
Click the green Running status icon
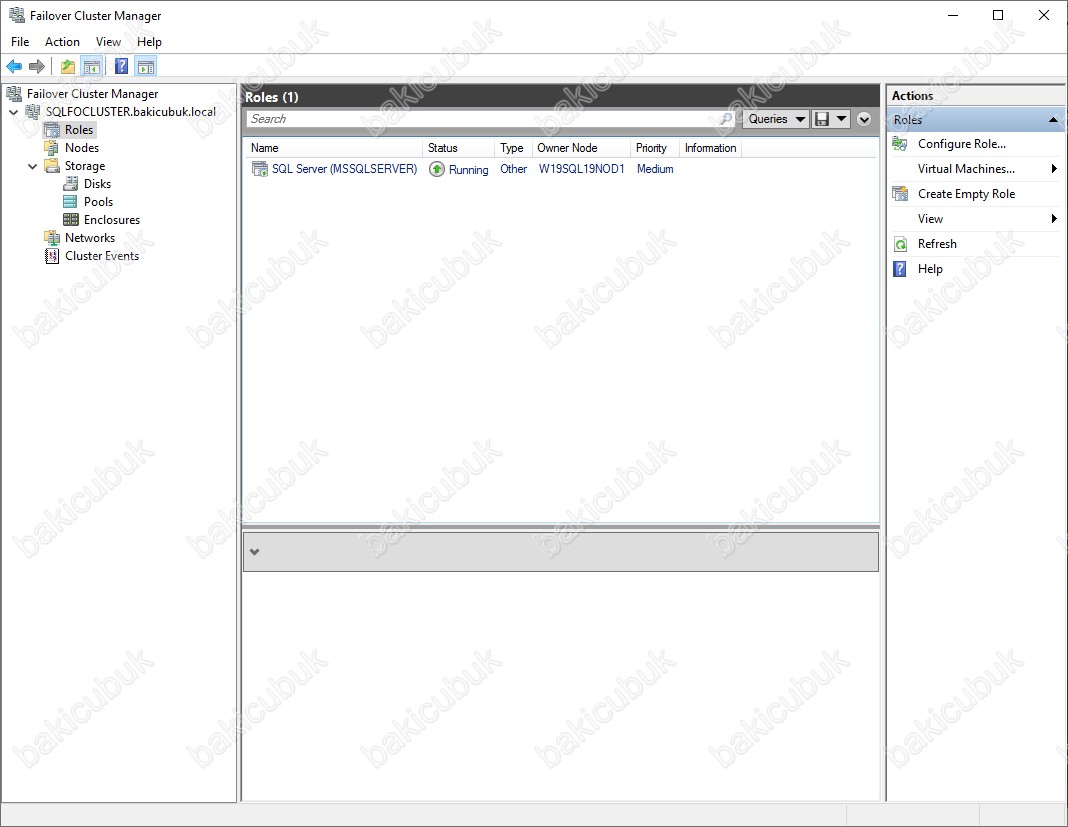coord(437,169)
